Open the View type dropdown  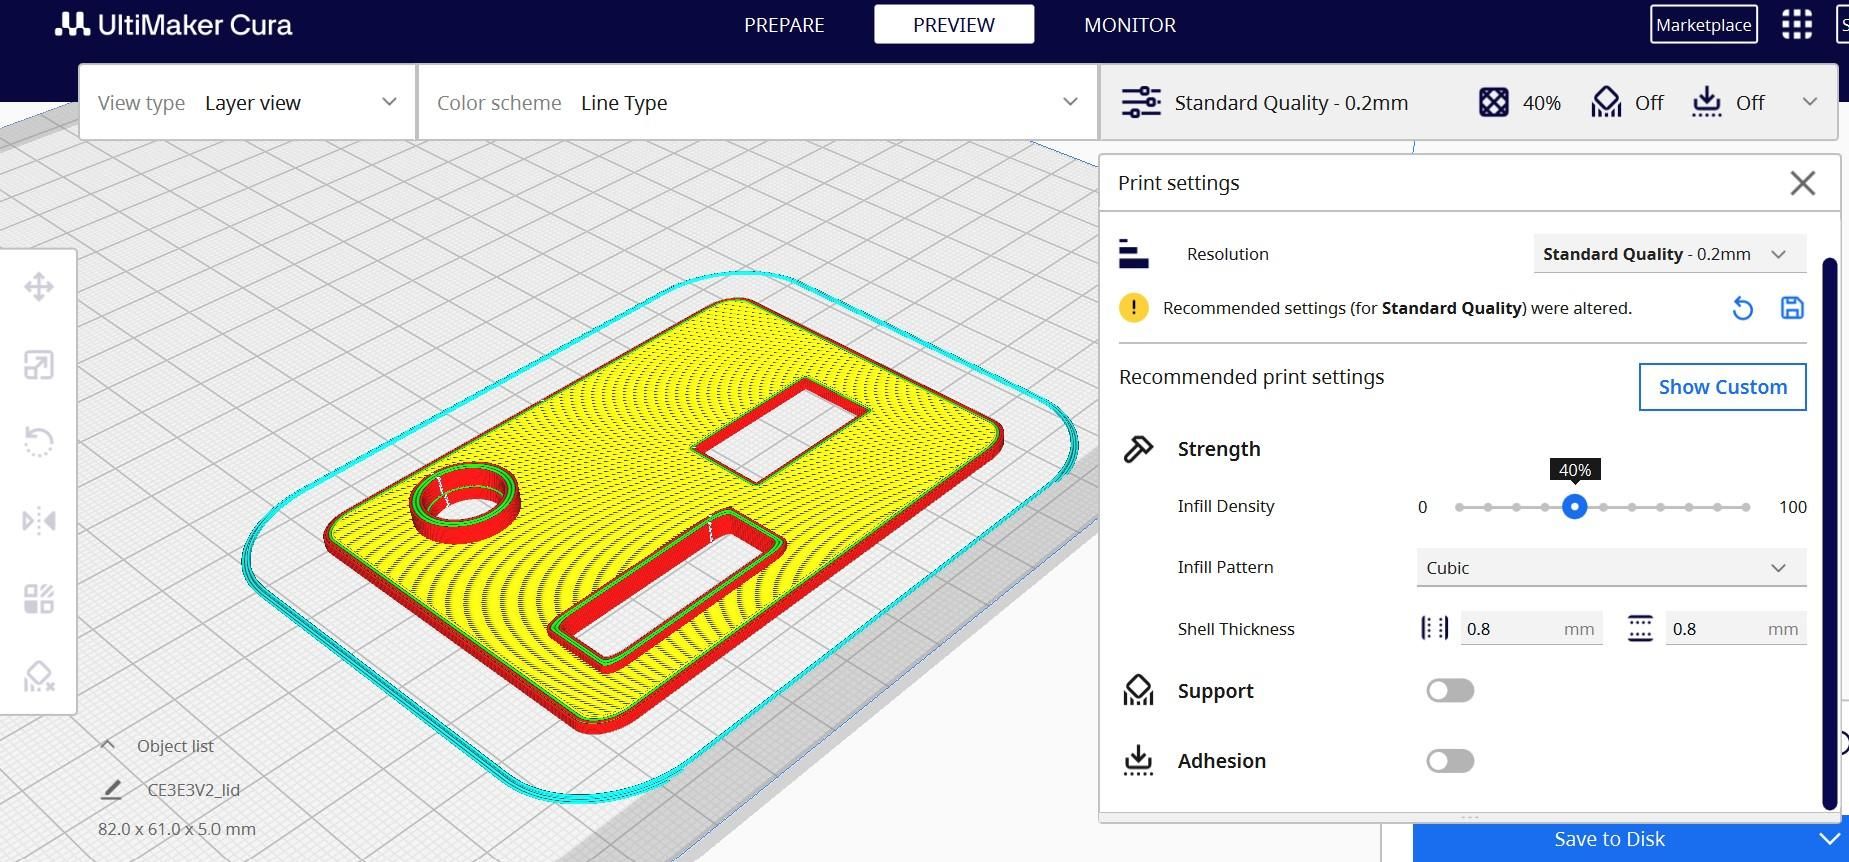[x=248, y=102]
